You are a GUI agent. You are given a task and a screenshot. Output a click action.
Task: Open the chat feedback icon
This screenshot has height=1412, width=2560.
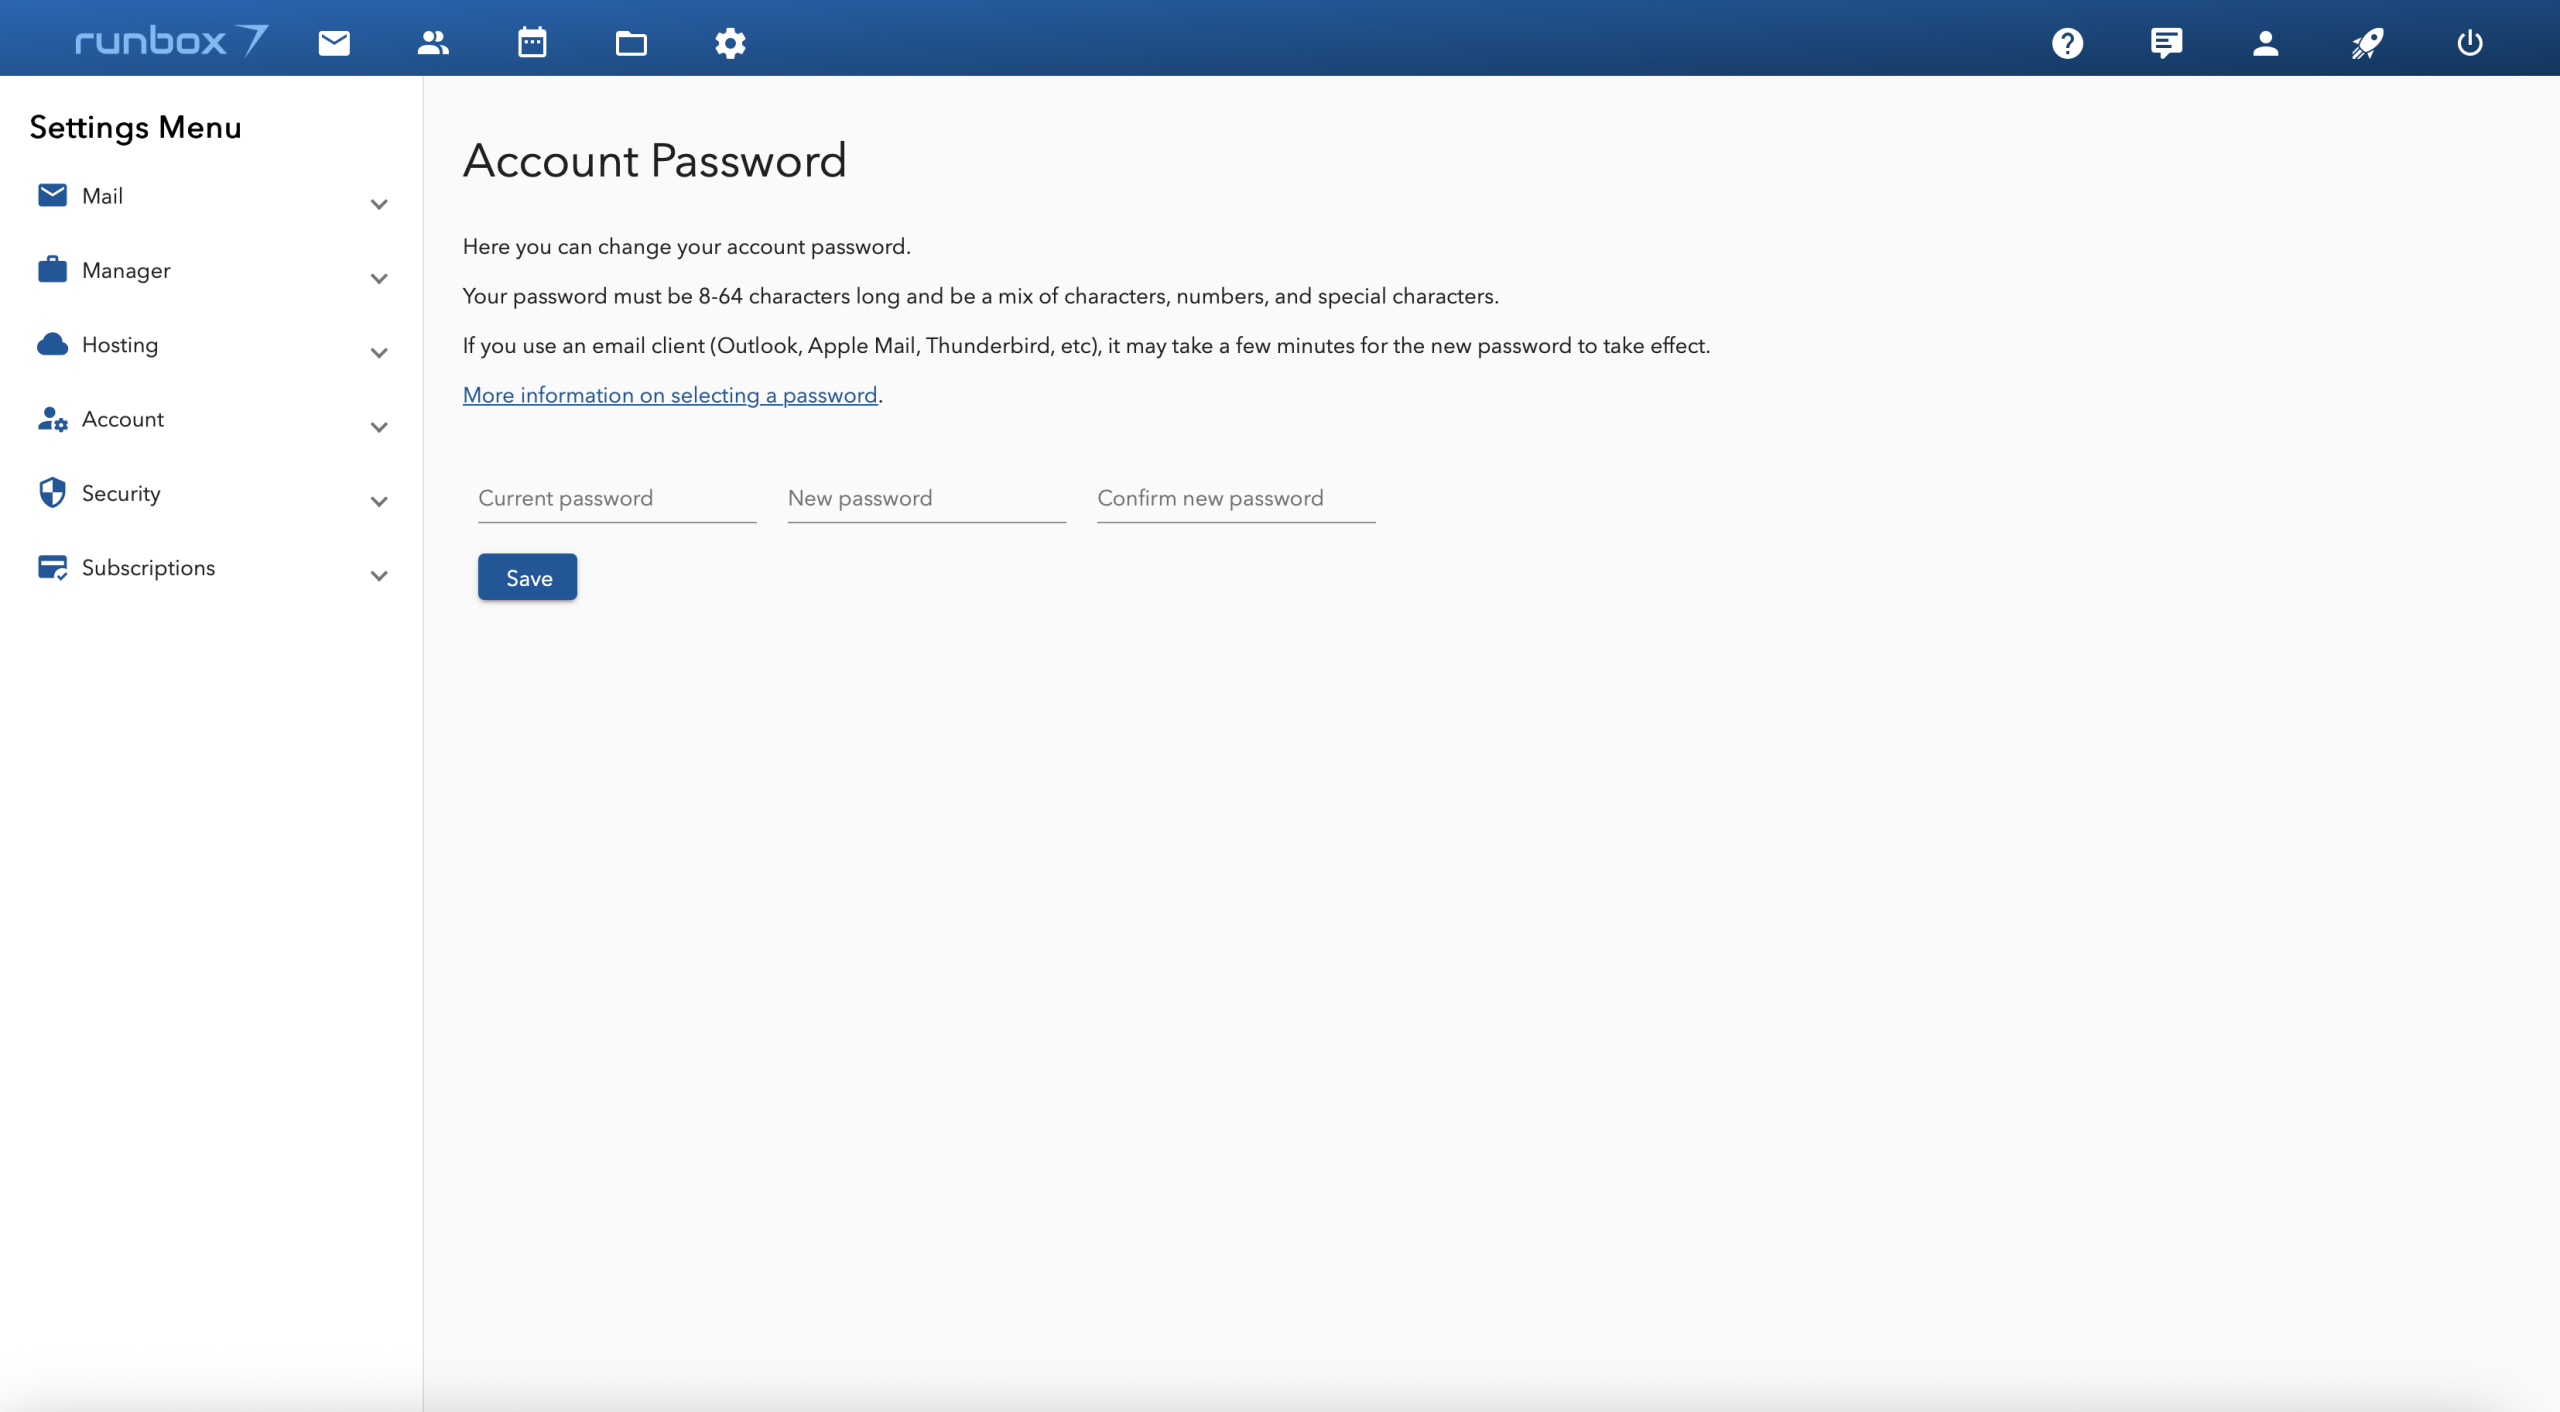click(x=2166, y=43)
